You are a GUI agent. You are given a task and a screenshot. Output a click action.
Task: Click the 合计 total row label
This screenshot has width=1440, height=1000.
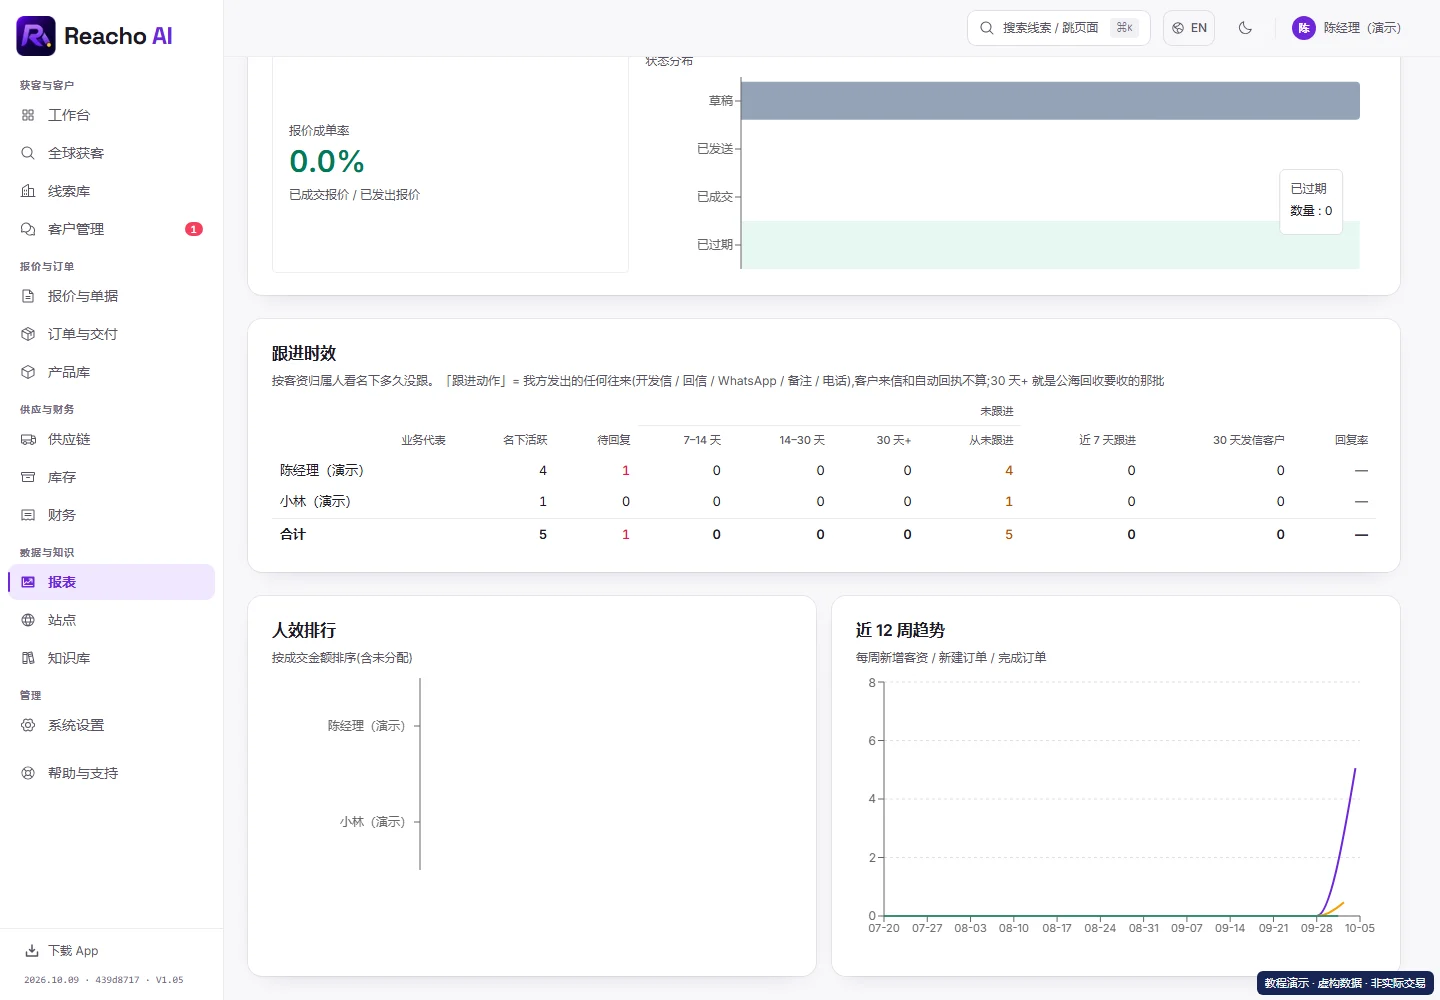tap(293, 534)
